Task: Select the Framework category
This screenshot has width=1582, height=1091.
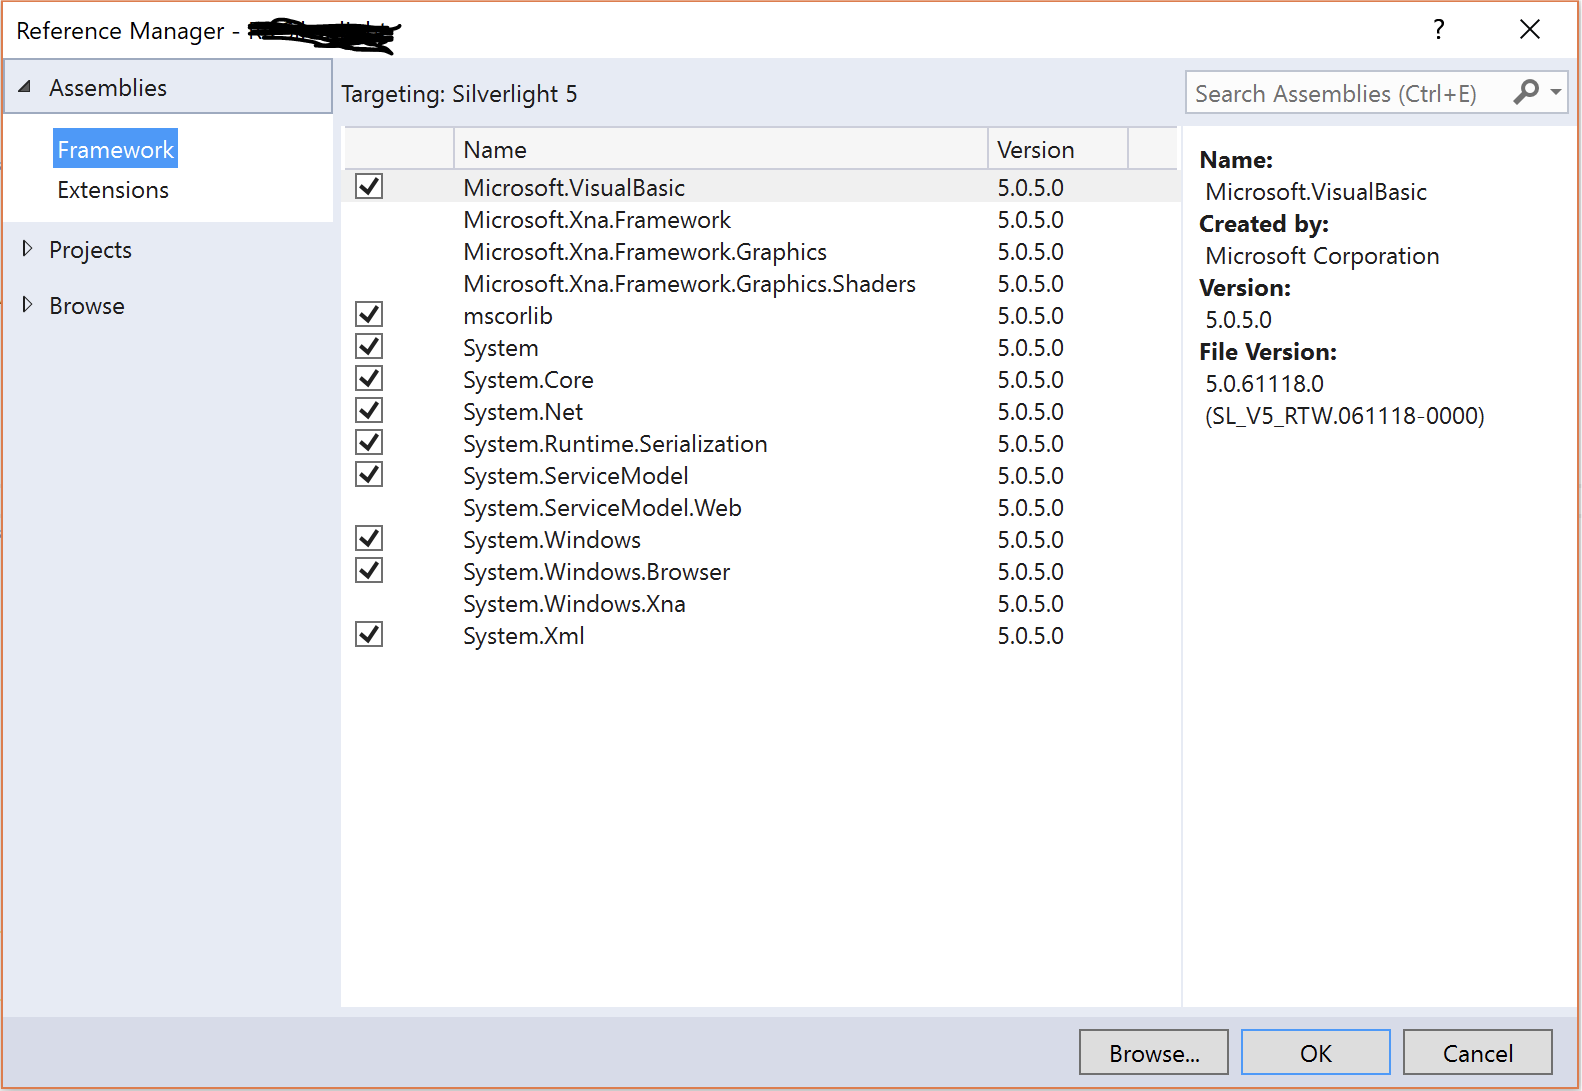Action: pos(115,149)
